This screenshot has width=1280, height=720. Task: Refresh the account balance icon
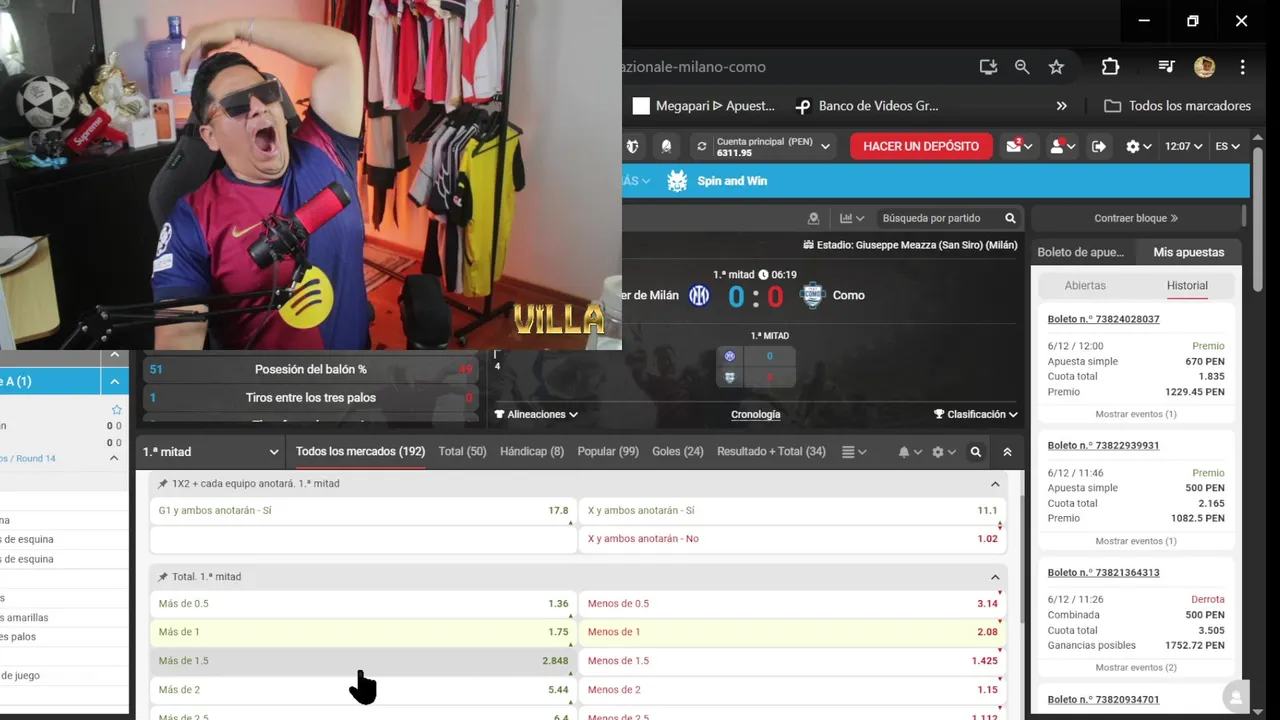(x=702, y=146)
